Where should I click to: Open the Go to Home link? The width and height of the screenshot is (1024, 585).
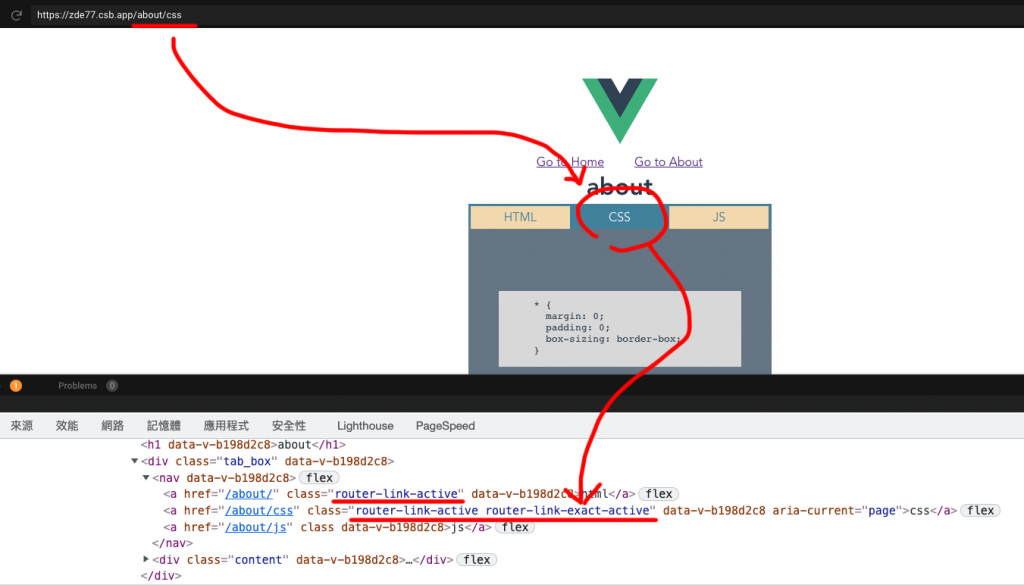569,162
